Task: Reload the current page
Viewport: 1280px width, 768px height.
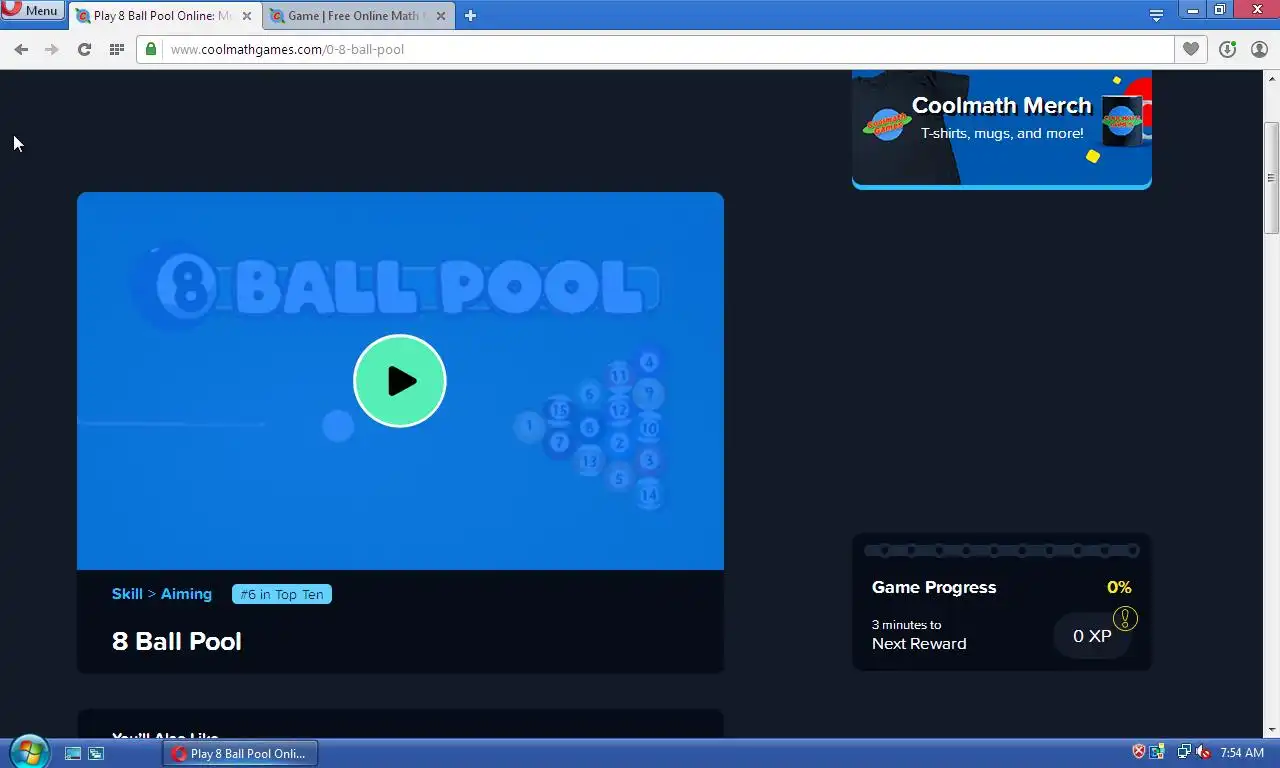Action: (x=84, y=49)
